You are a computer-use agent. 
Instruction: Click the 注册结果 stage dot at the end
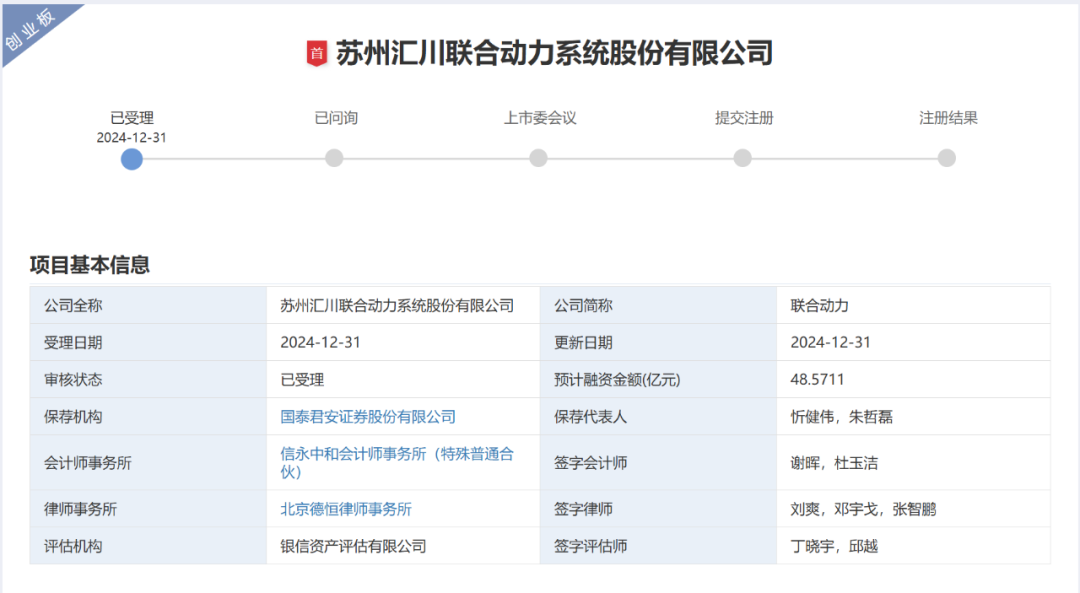pyautogui.click(x=945, y=158)
